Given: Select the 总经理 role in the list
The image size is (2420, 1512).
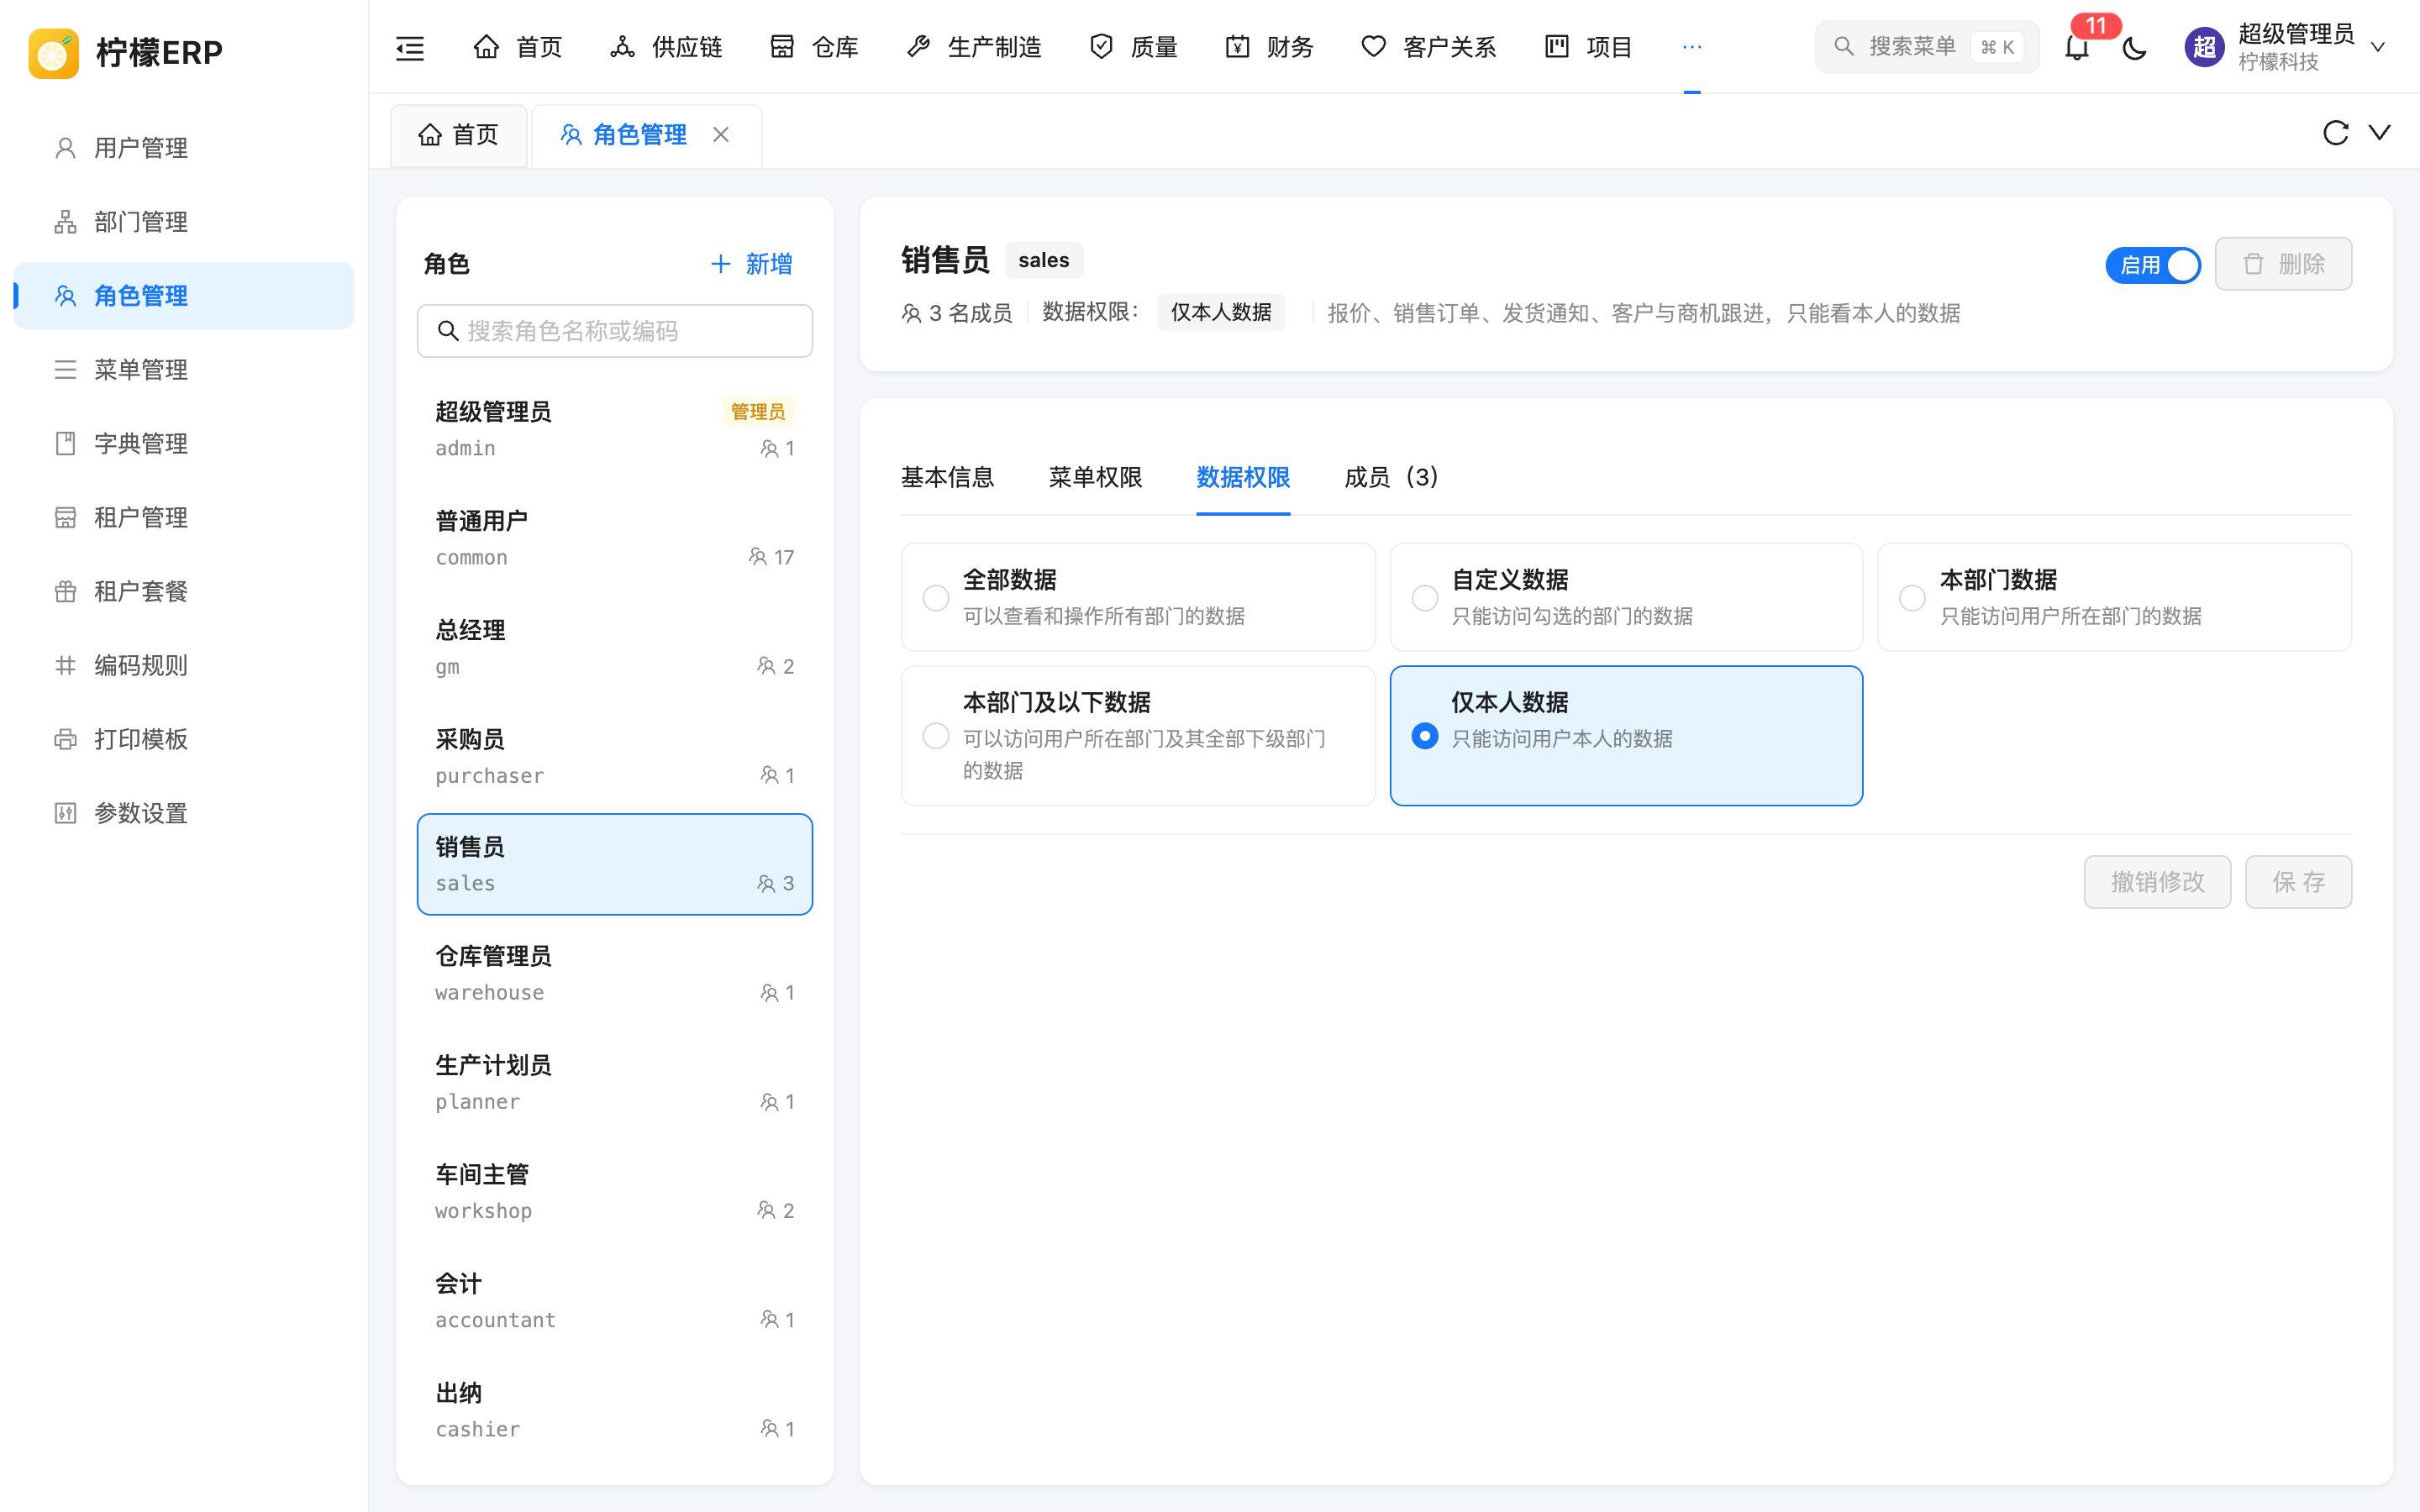Looking at the screenshot, I should pos(615,648).
